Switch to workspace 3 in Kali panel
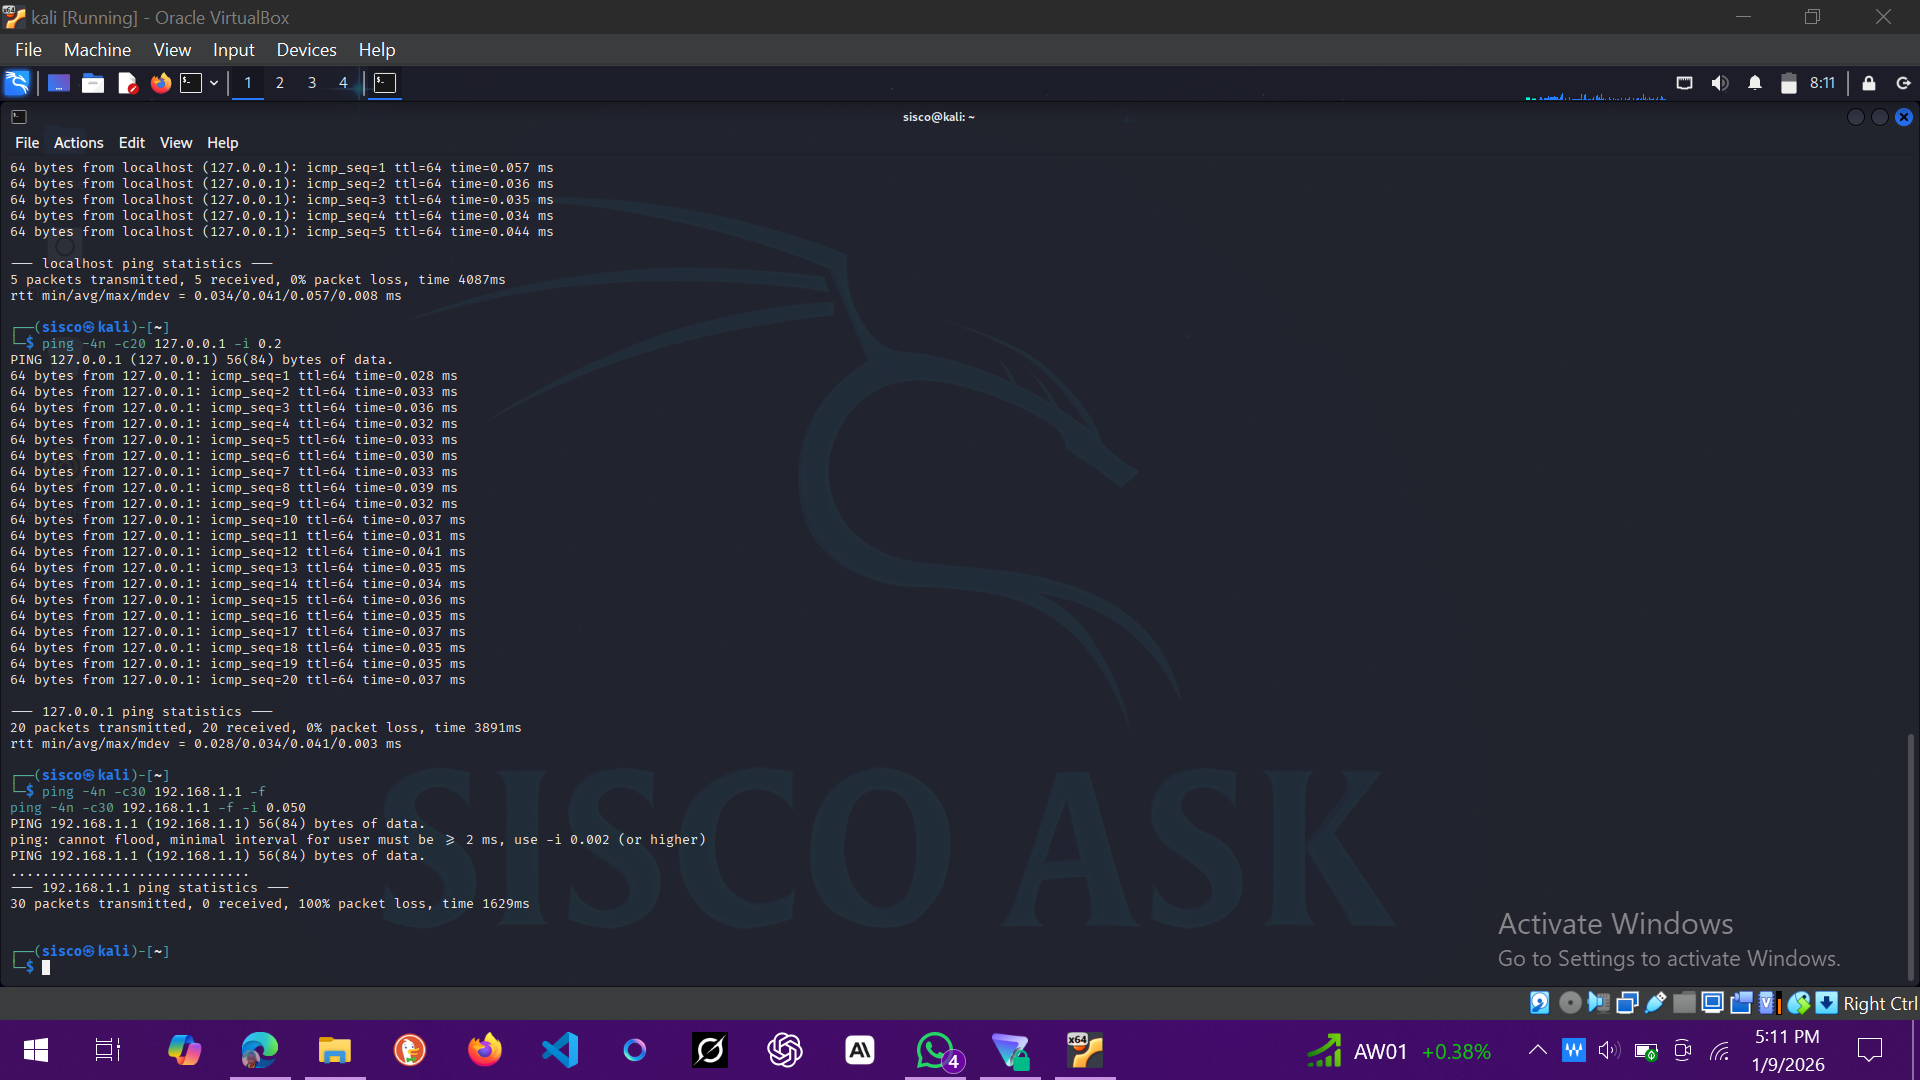 coord(312,83)
